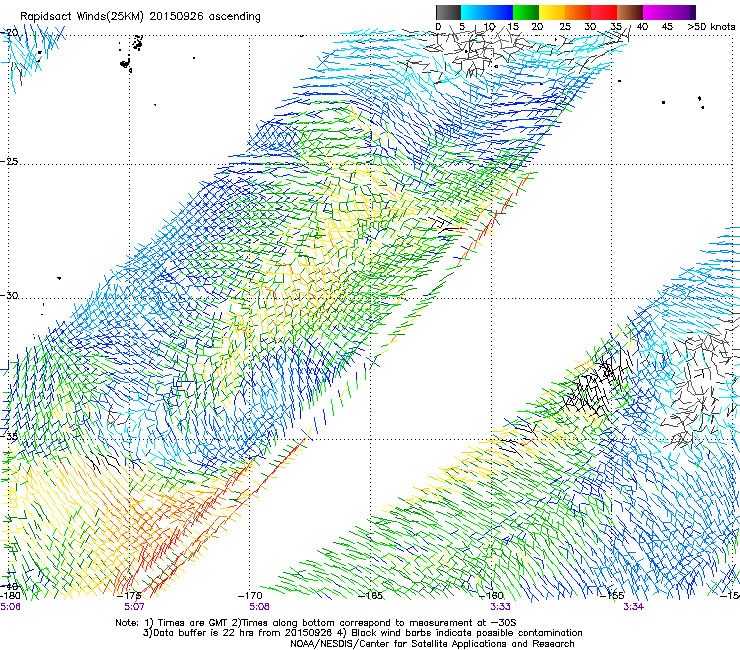
Task: Click the purple 3:33 time label
Action: pyautogui.click(x=500, y=607)
